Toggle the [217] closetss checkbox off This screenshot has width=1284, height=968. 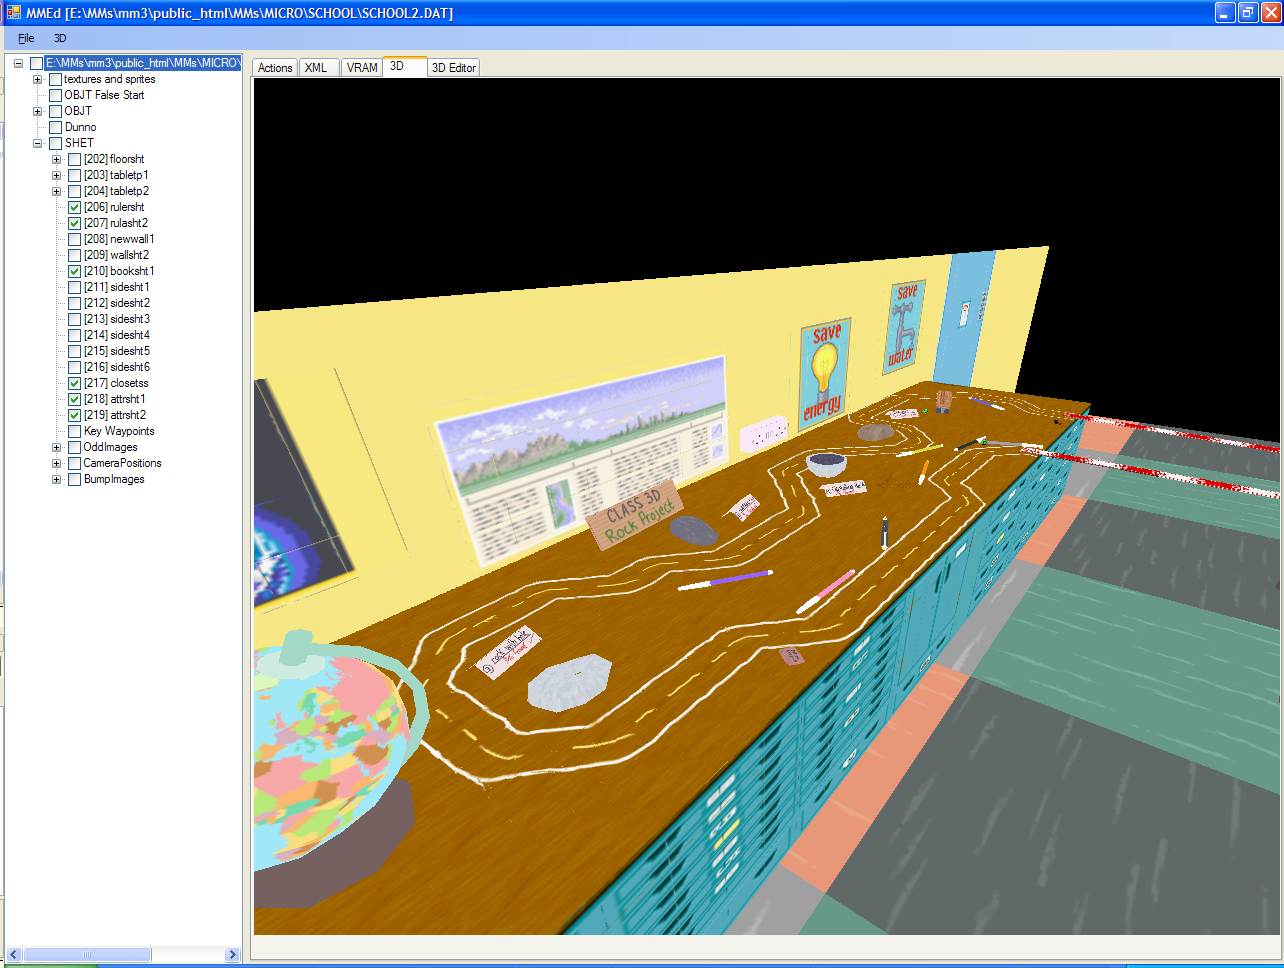point(75,383)
